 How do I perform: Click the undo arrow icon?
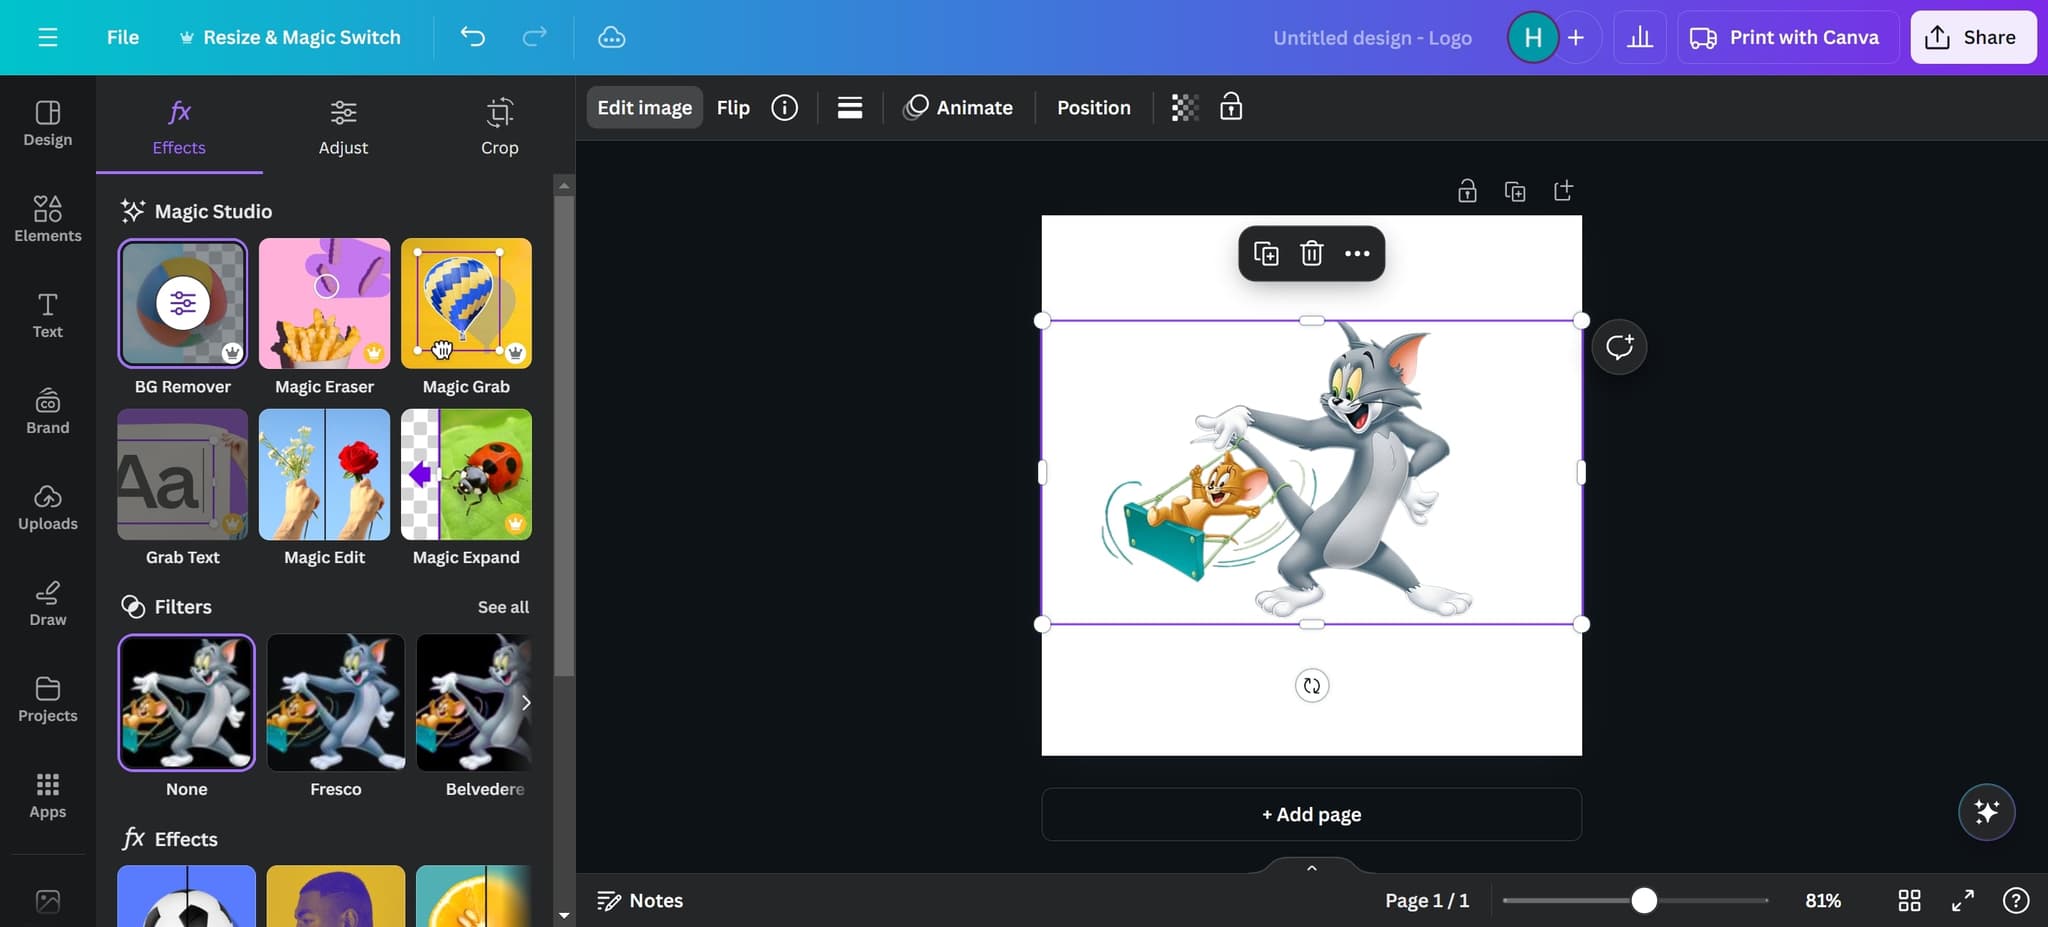[472, 37]
